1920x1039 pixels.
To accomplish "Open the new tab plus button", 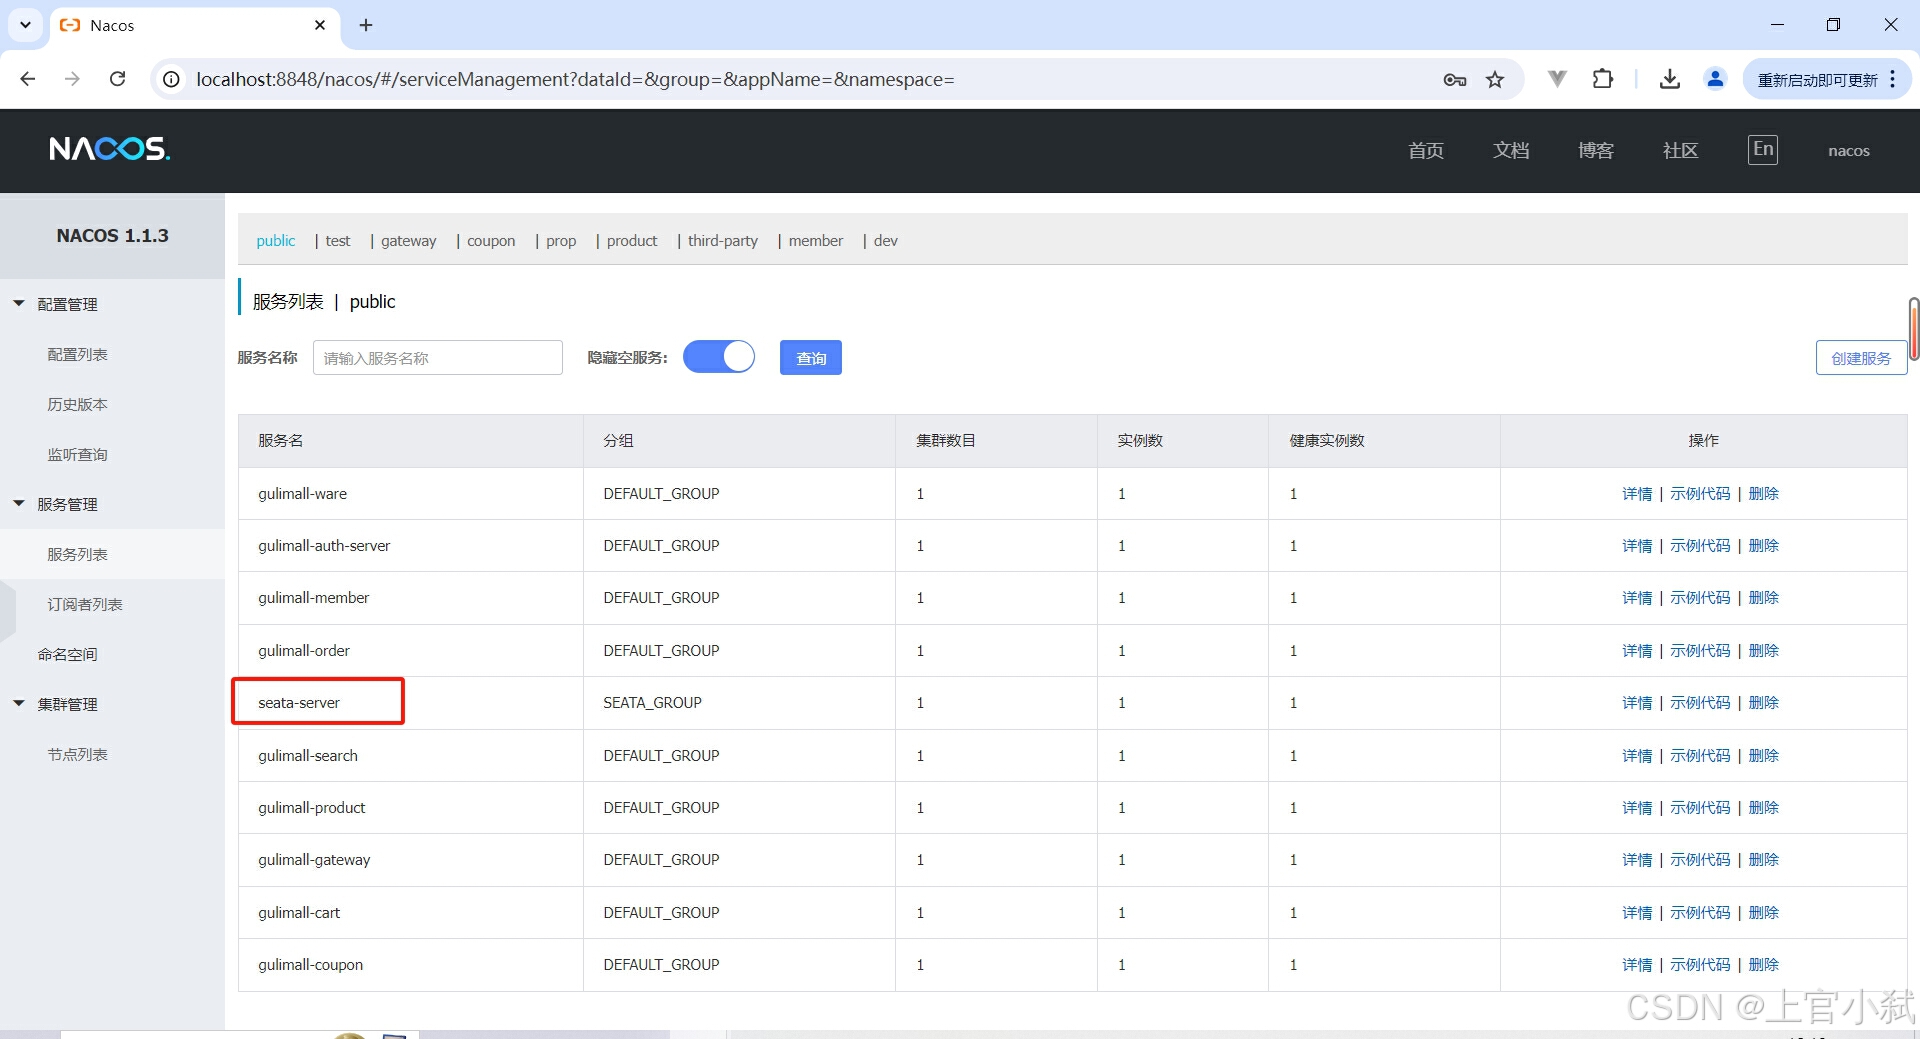I will pos(366,25).
